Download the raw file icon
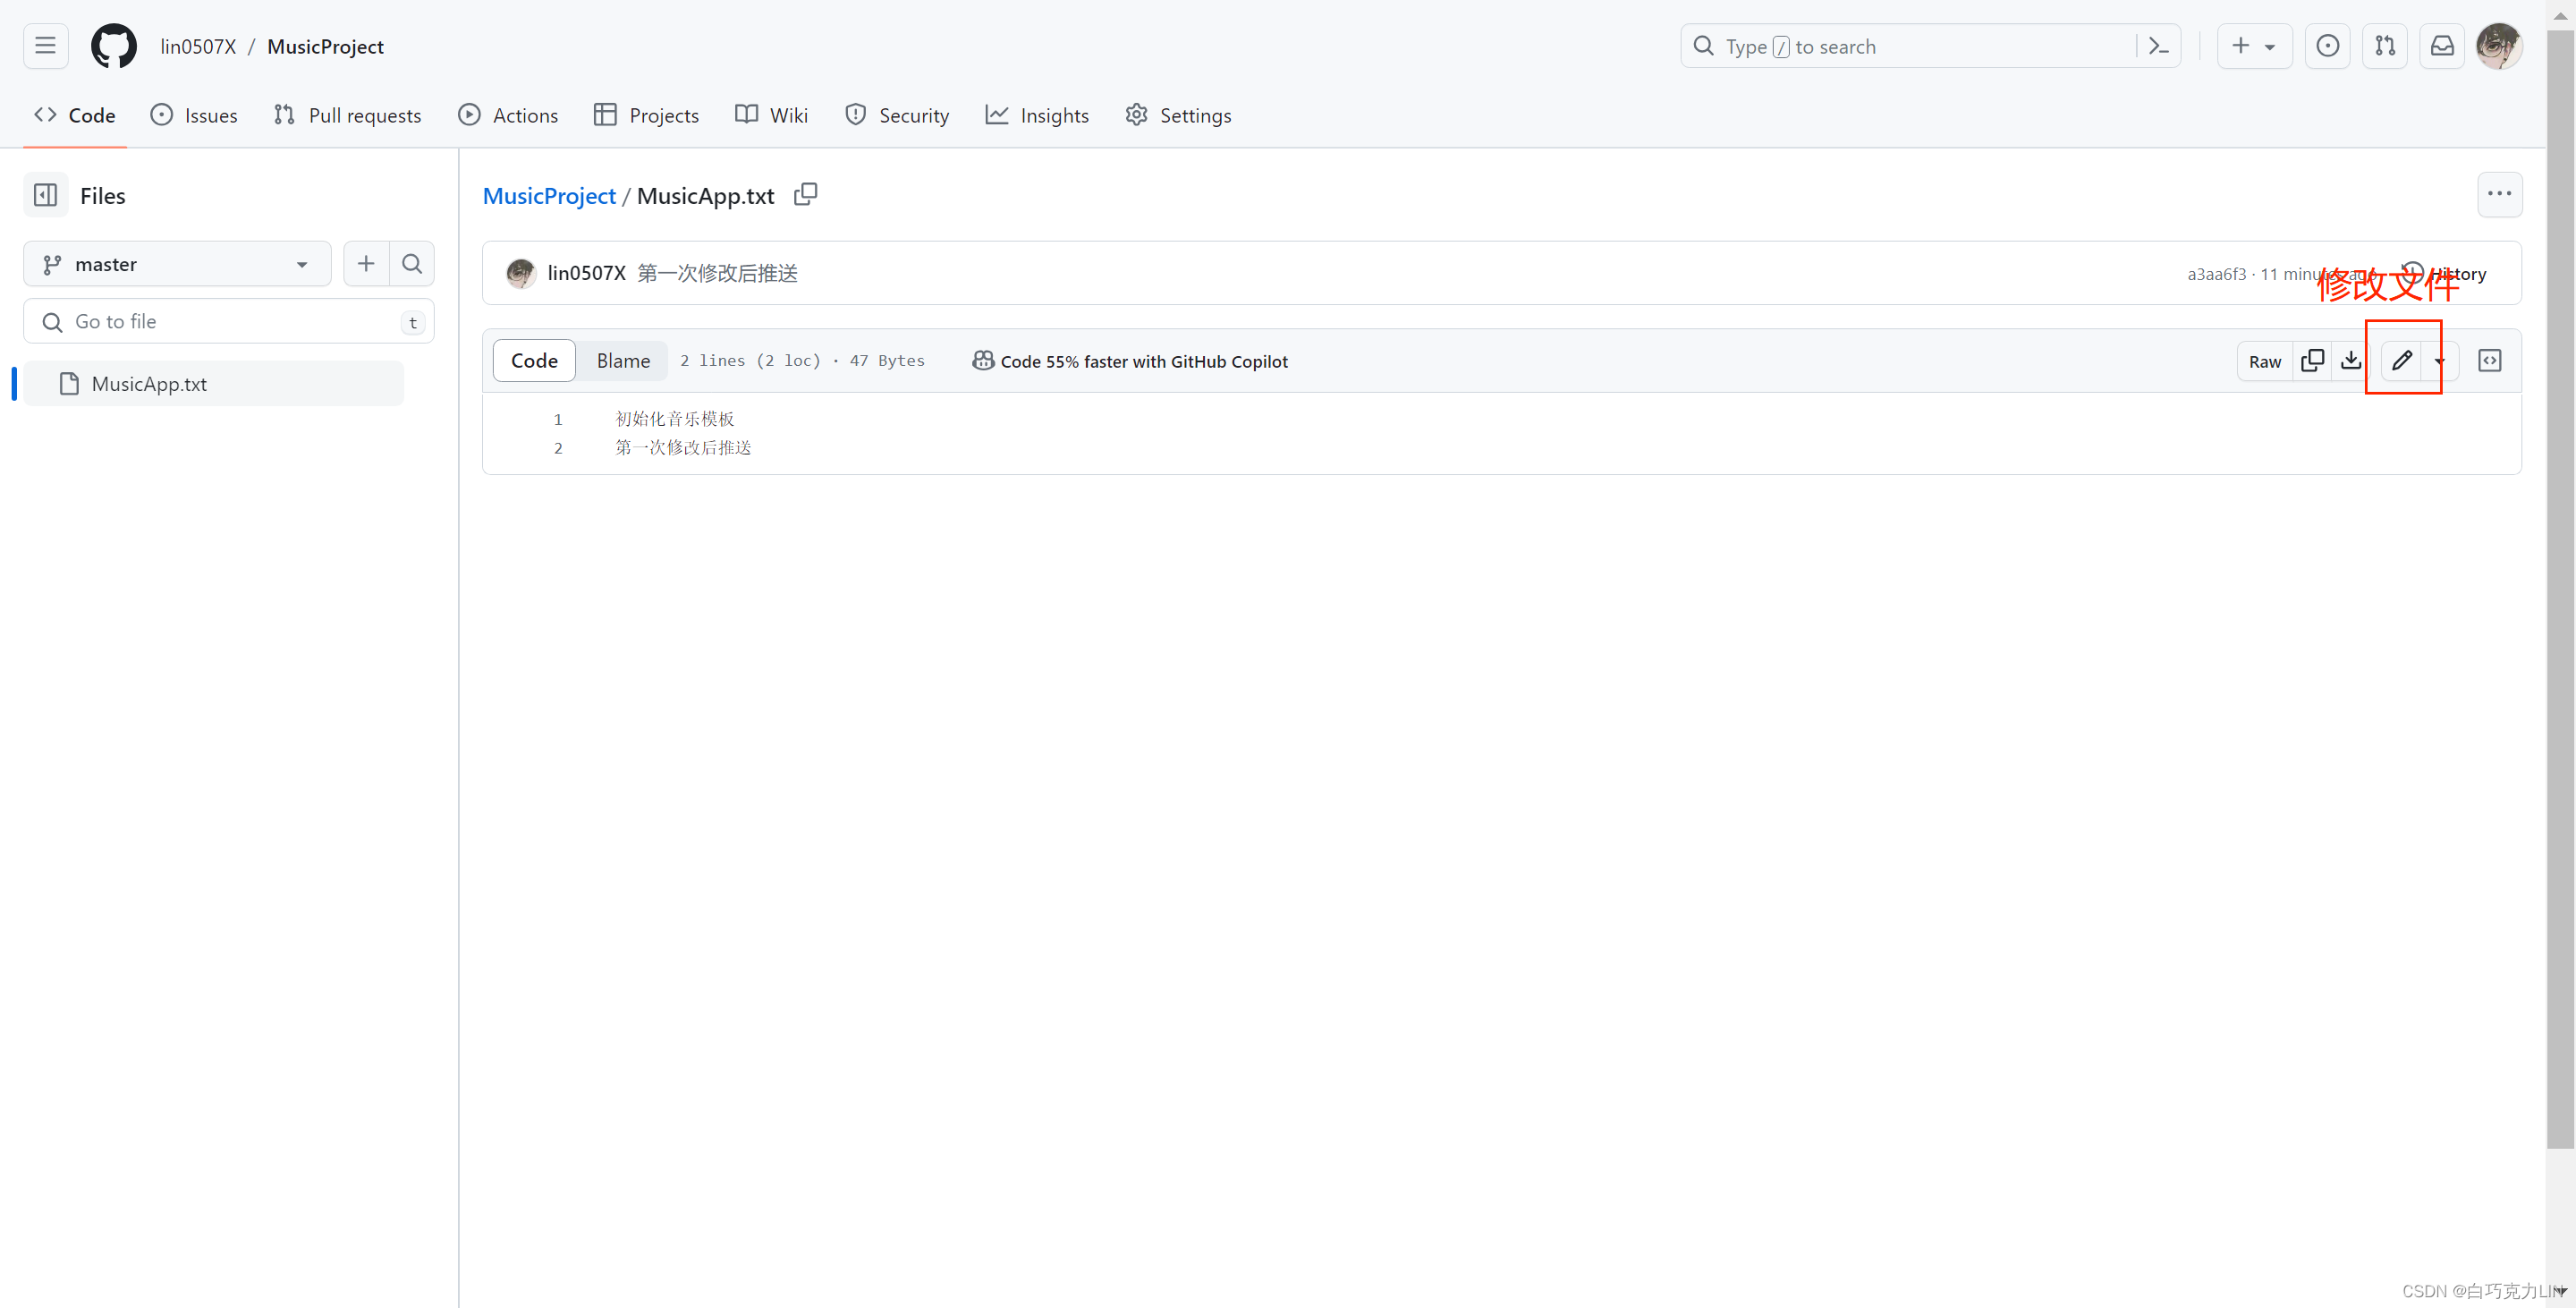This screenshot has height=1308, width=2576. point(2351,361)
